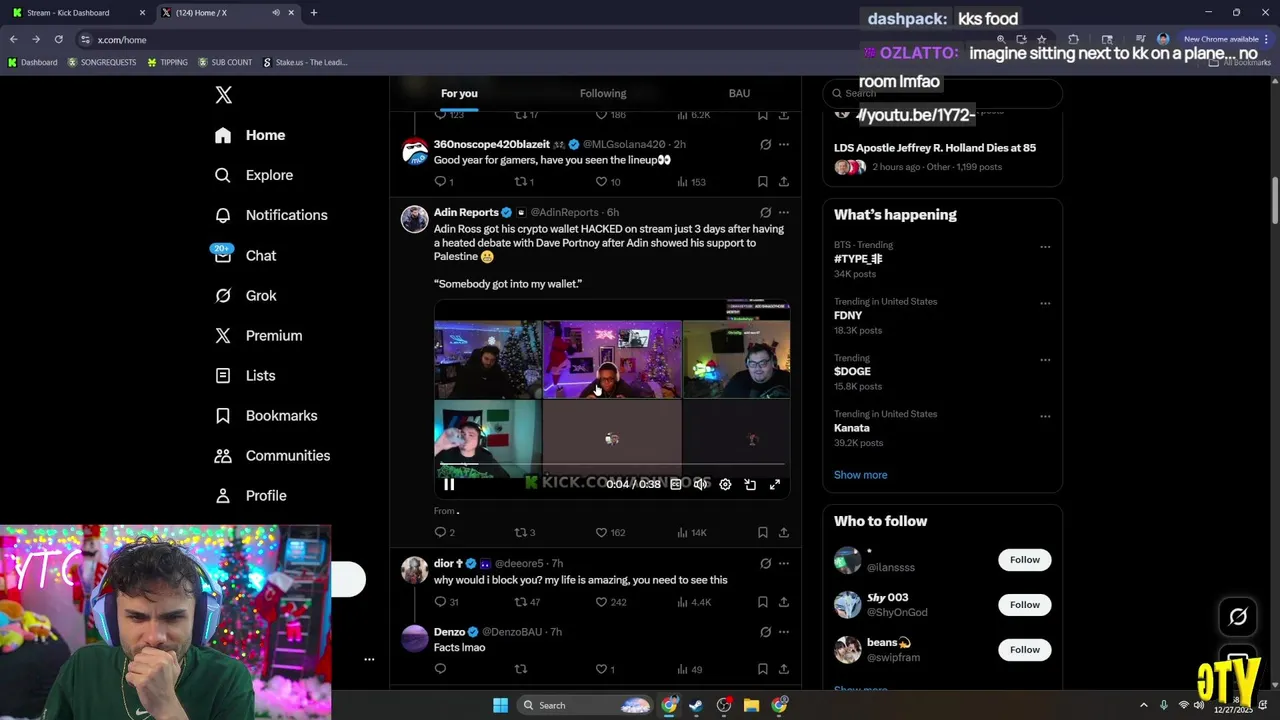Bookmark the Adin Reports post
Viewport: 1280px width, 720px height.
tap(762, 532)
